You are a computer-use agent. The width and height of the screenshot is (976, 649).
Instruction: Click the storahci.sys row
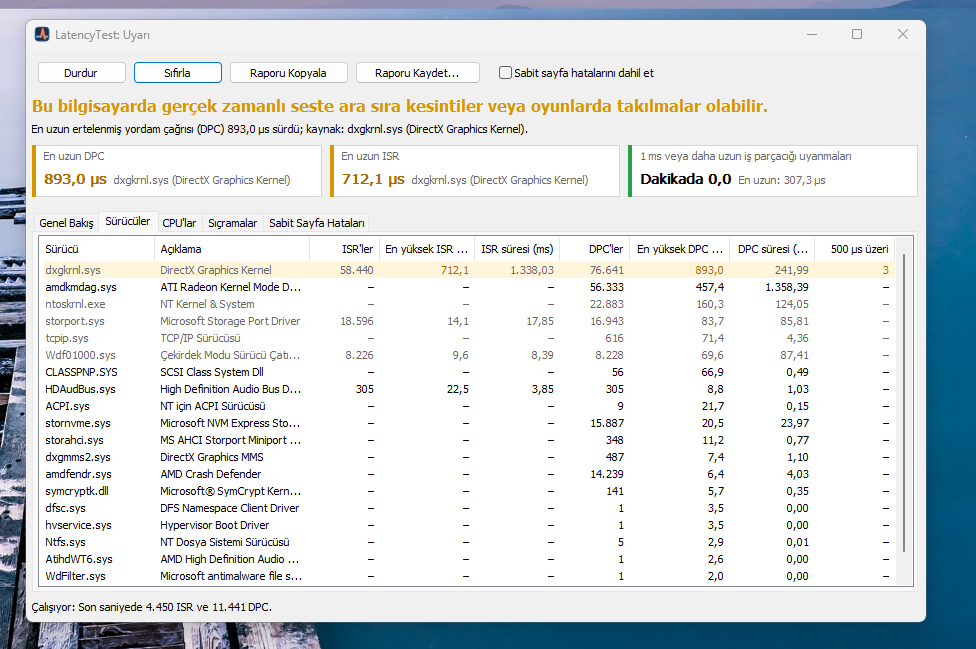(x=467, y=440)
